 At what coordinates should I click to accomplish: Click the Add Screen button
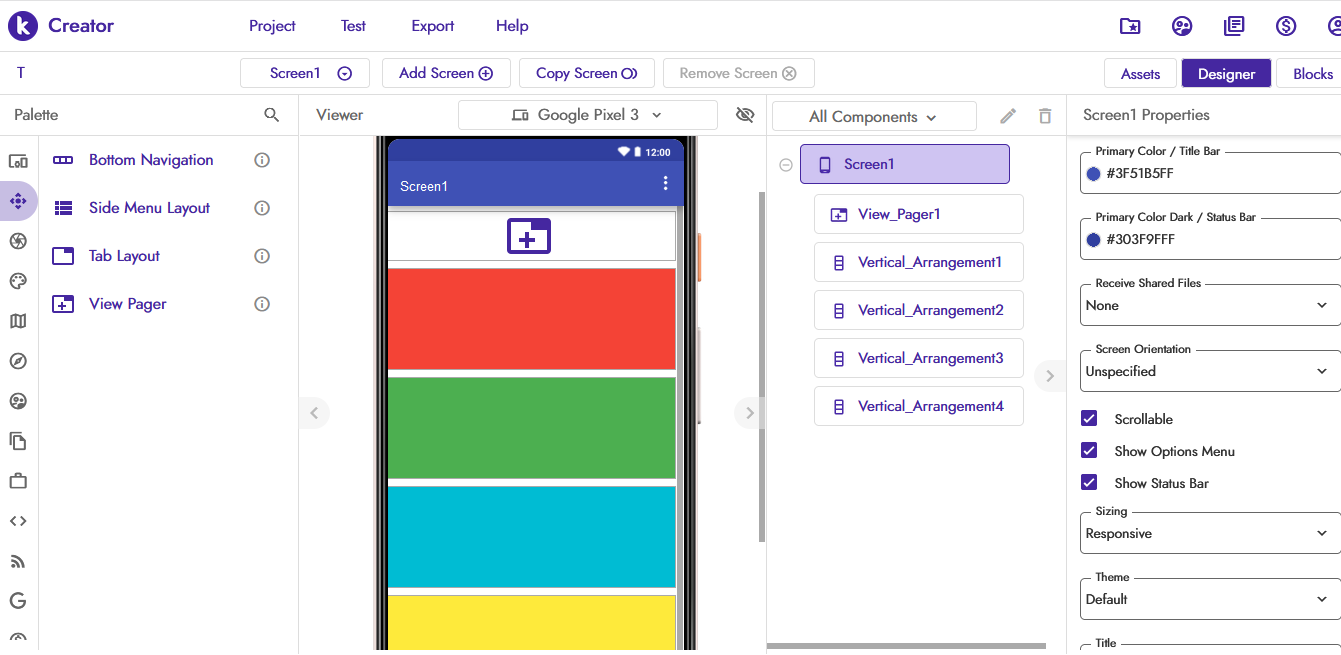(446, 73)
